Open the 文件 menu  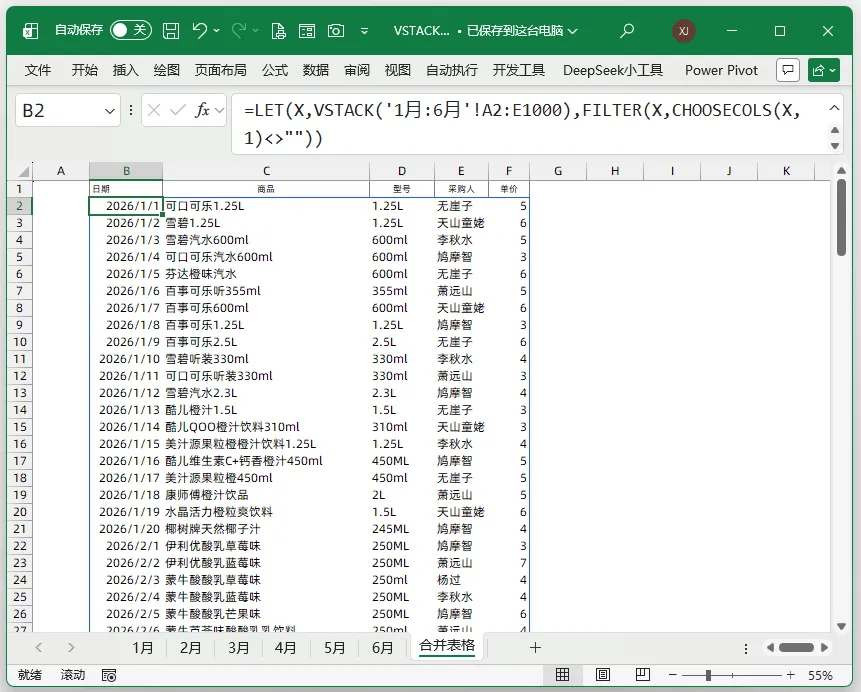pos(38,70)
